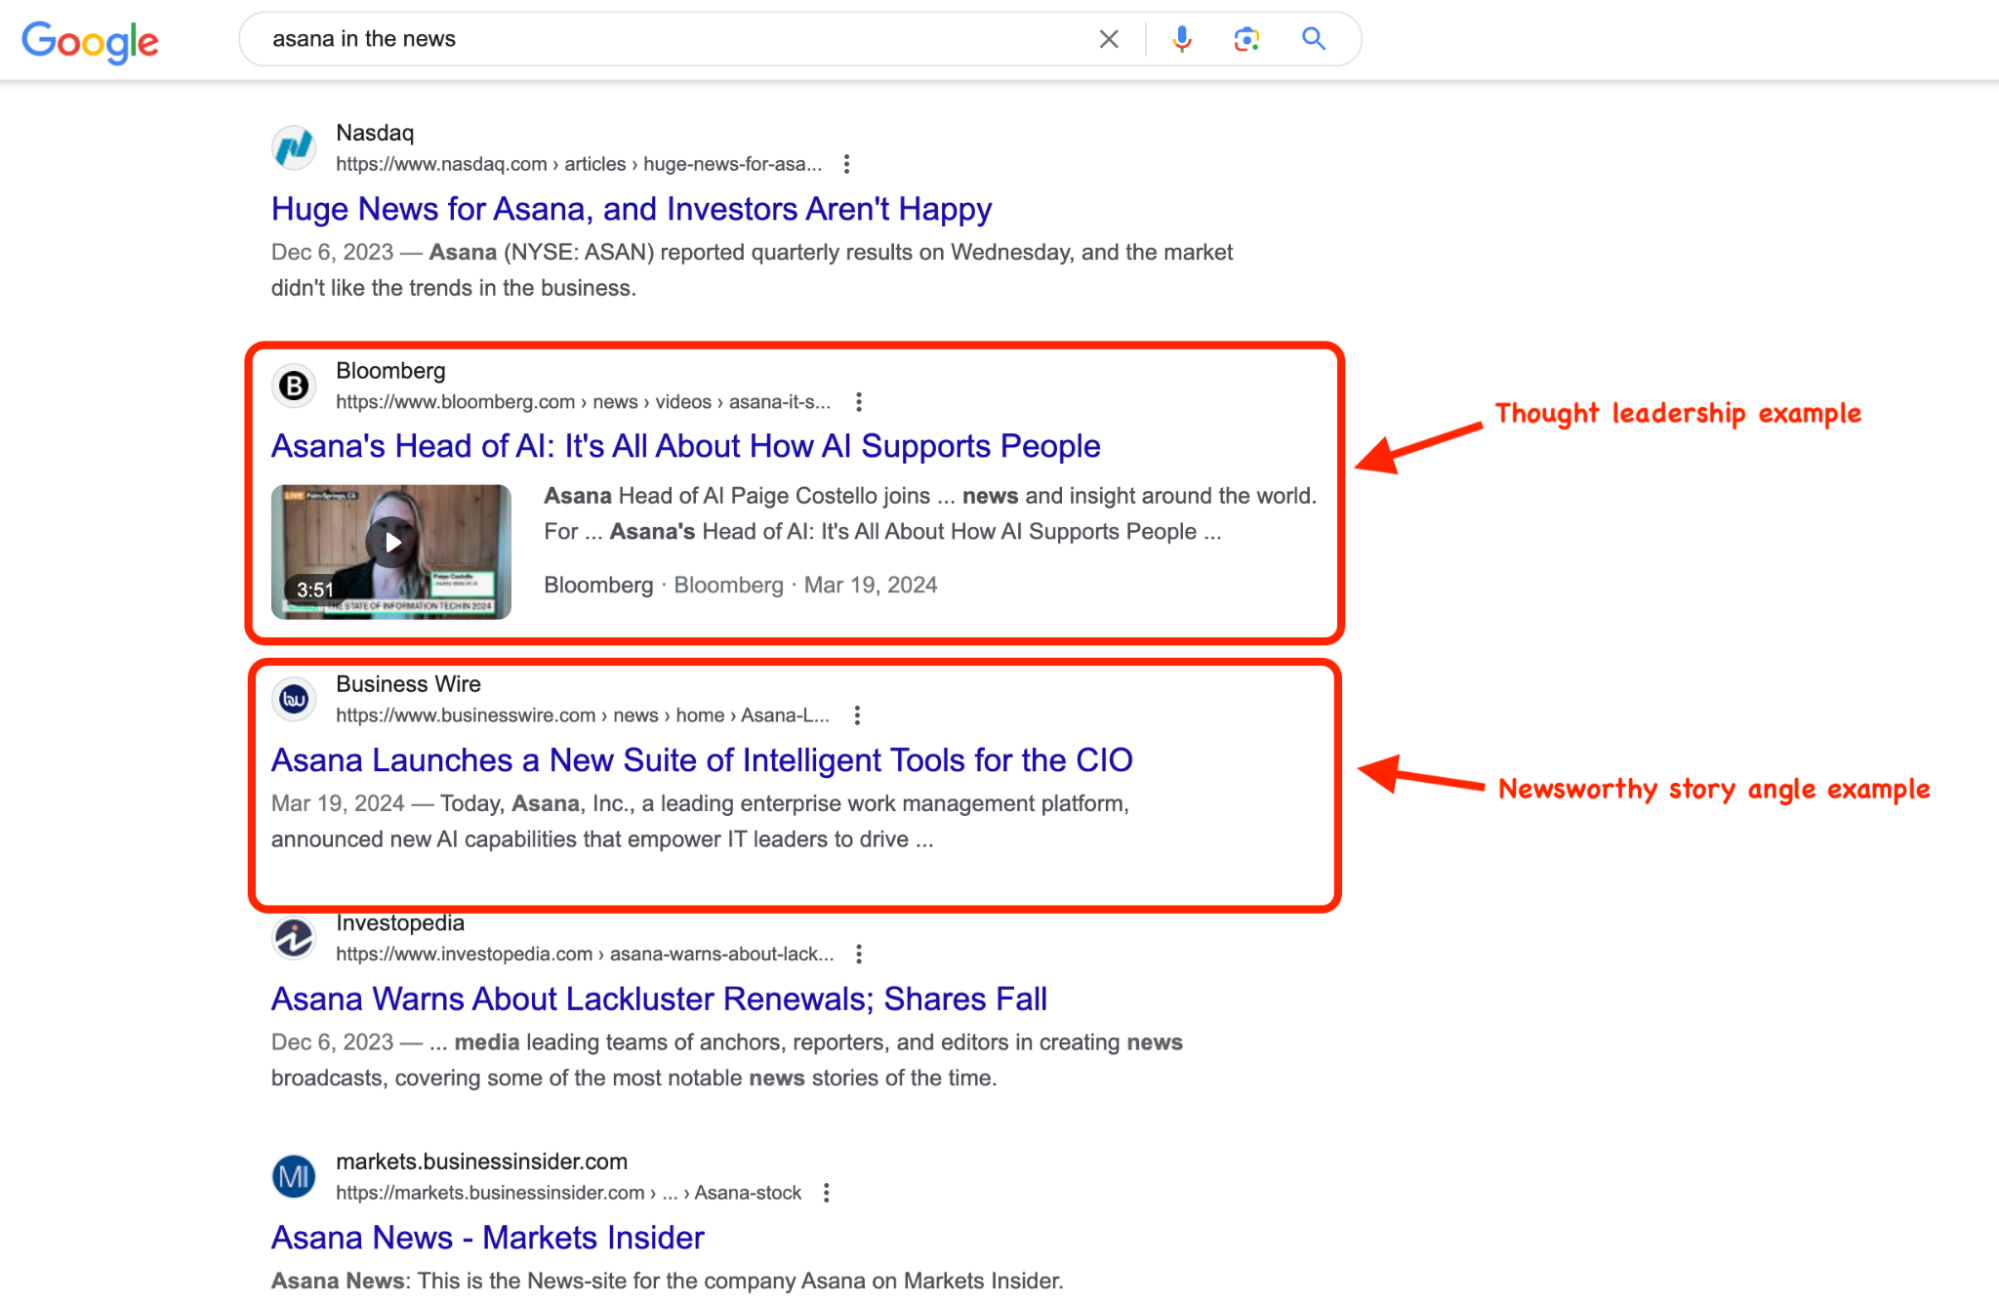Open more options for the Investopedia result

(x=859, y=954)
